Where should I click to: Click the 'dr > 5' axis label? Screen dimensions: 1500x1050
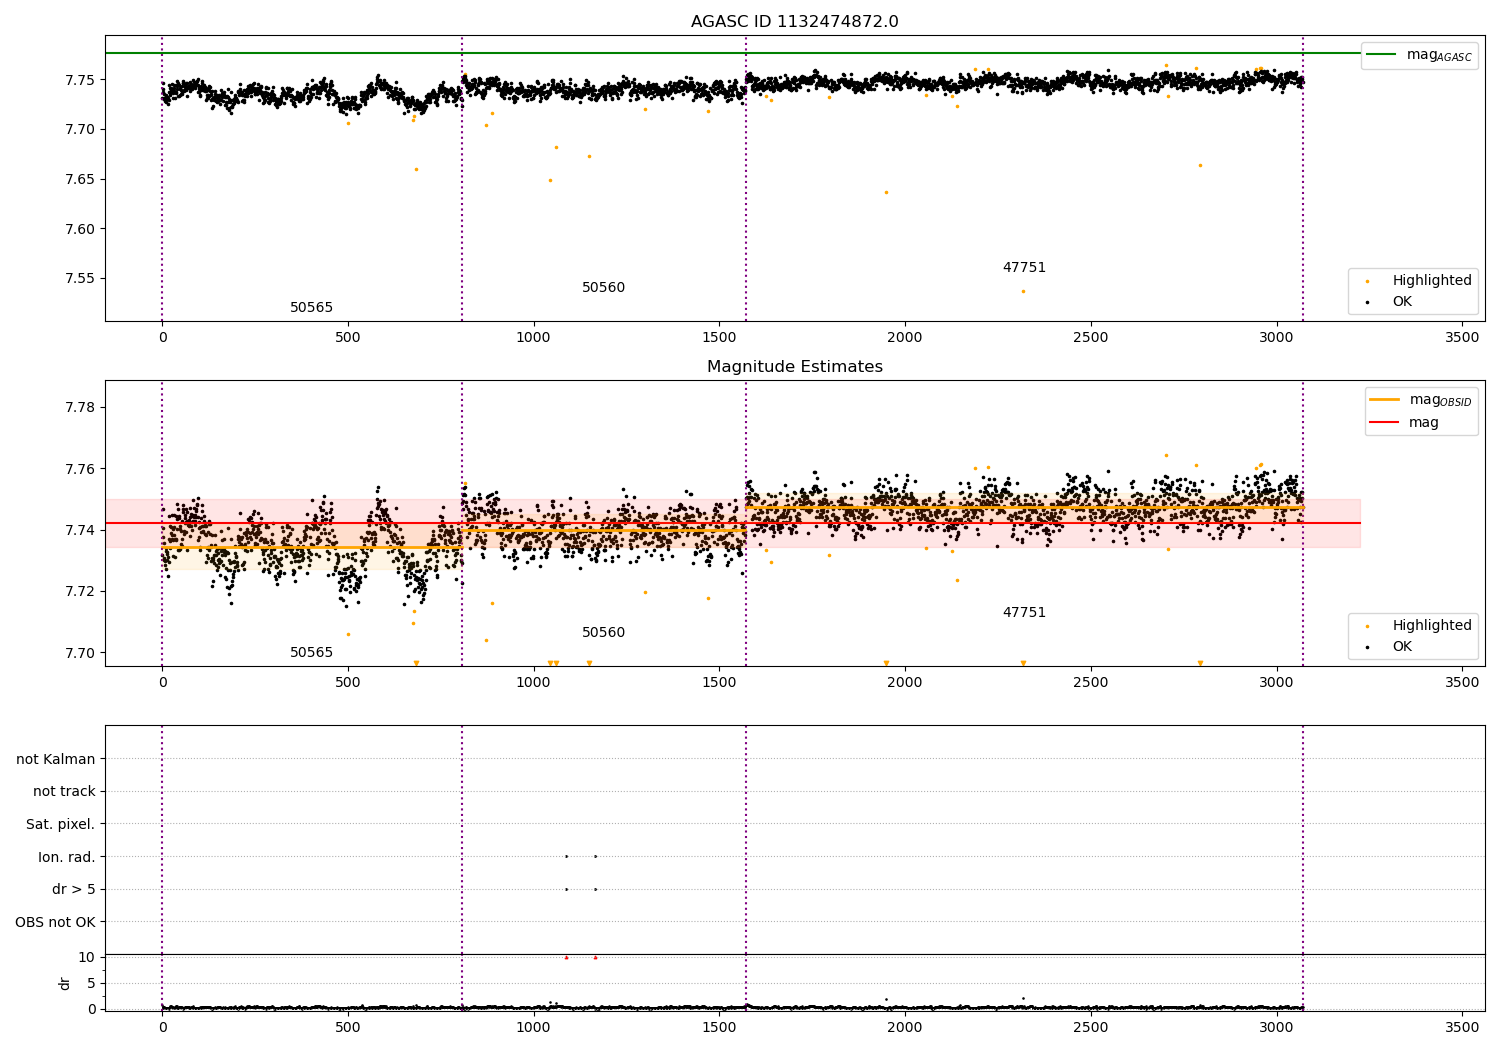point(74,890)
